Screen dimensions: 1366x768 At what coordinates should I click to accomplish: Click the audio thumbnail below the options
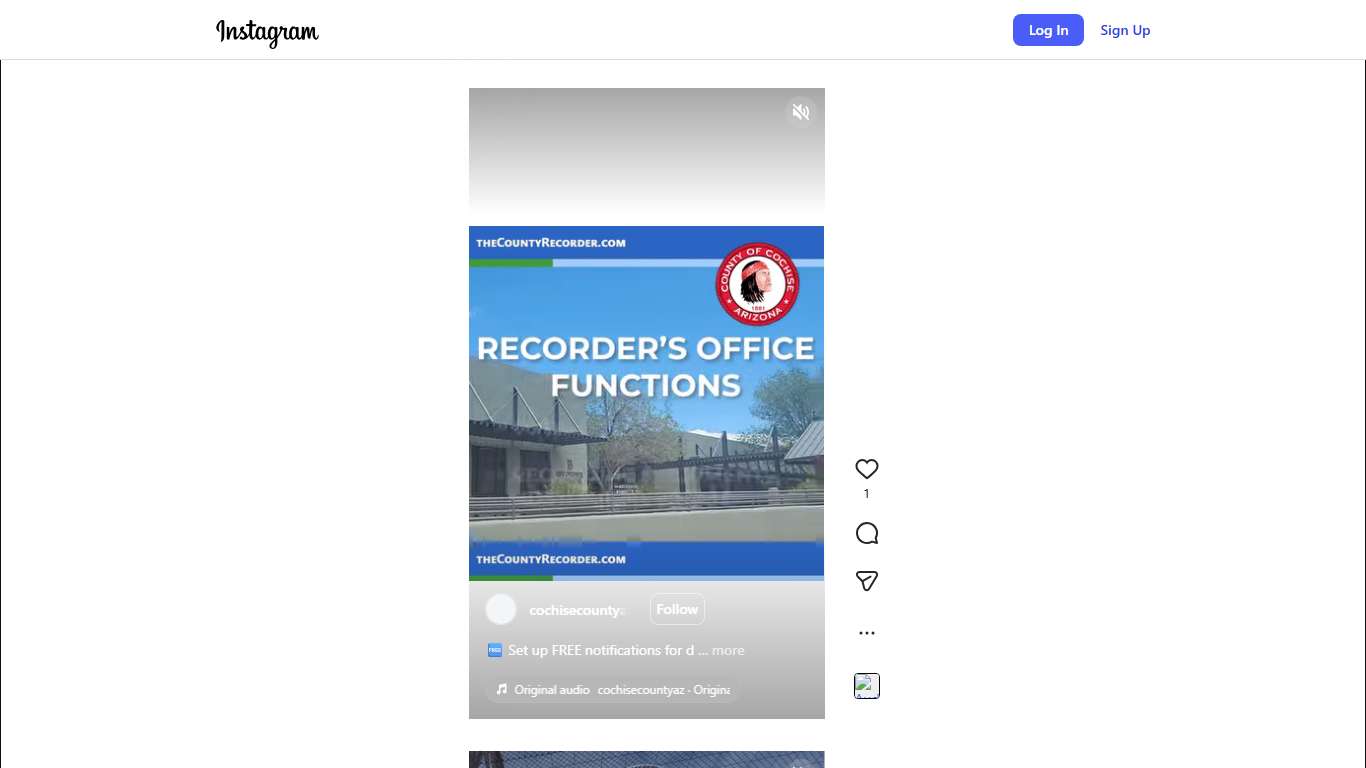click(866, 686)
